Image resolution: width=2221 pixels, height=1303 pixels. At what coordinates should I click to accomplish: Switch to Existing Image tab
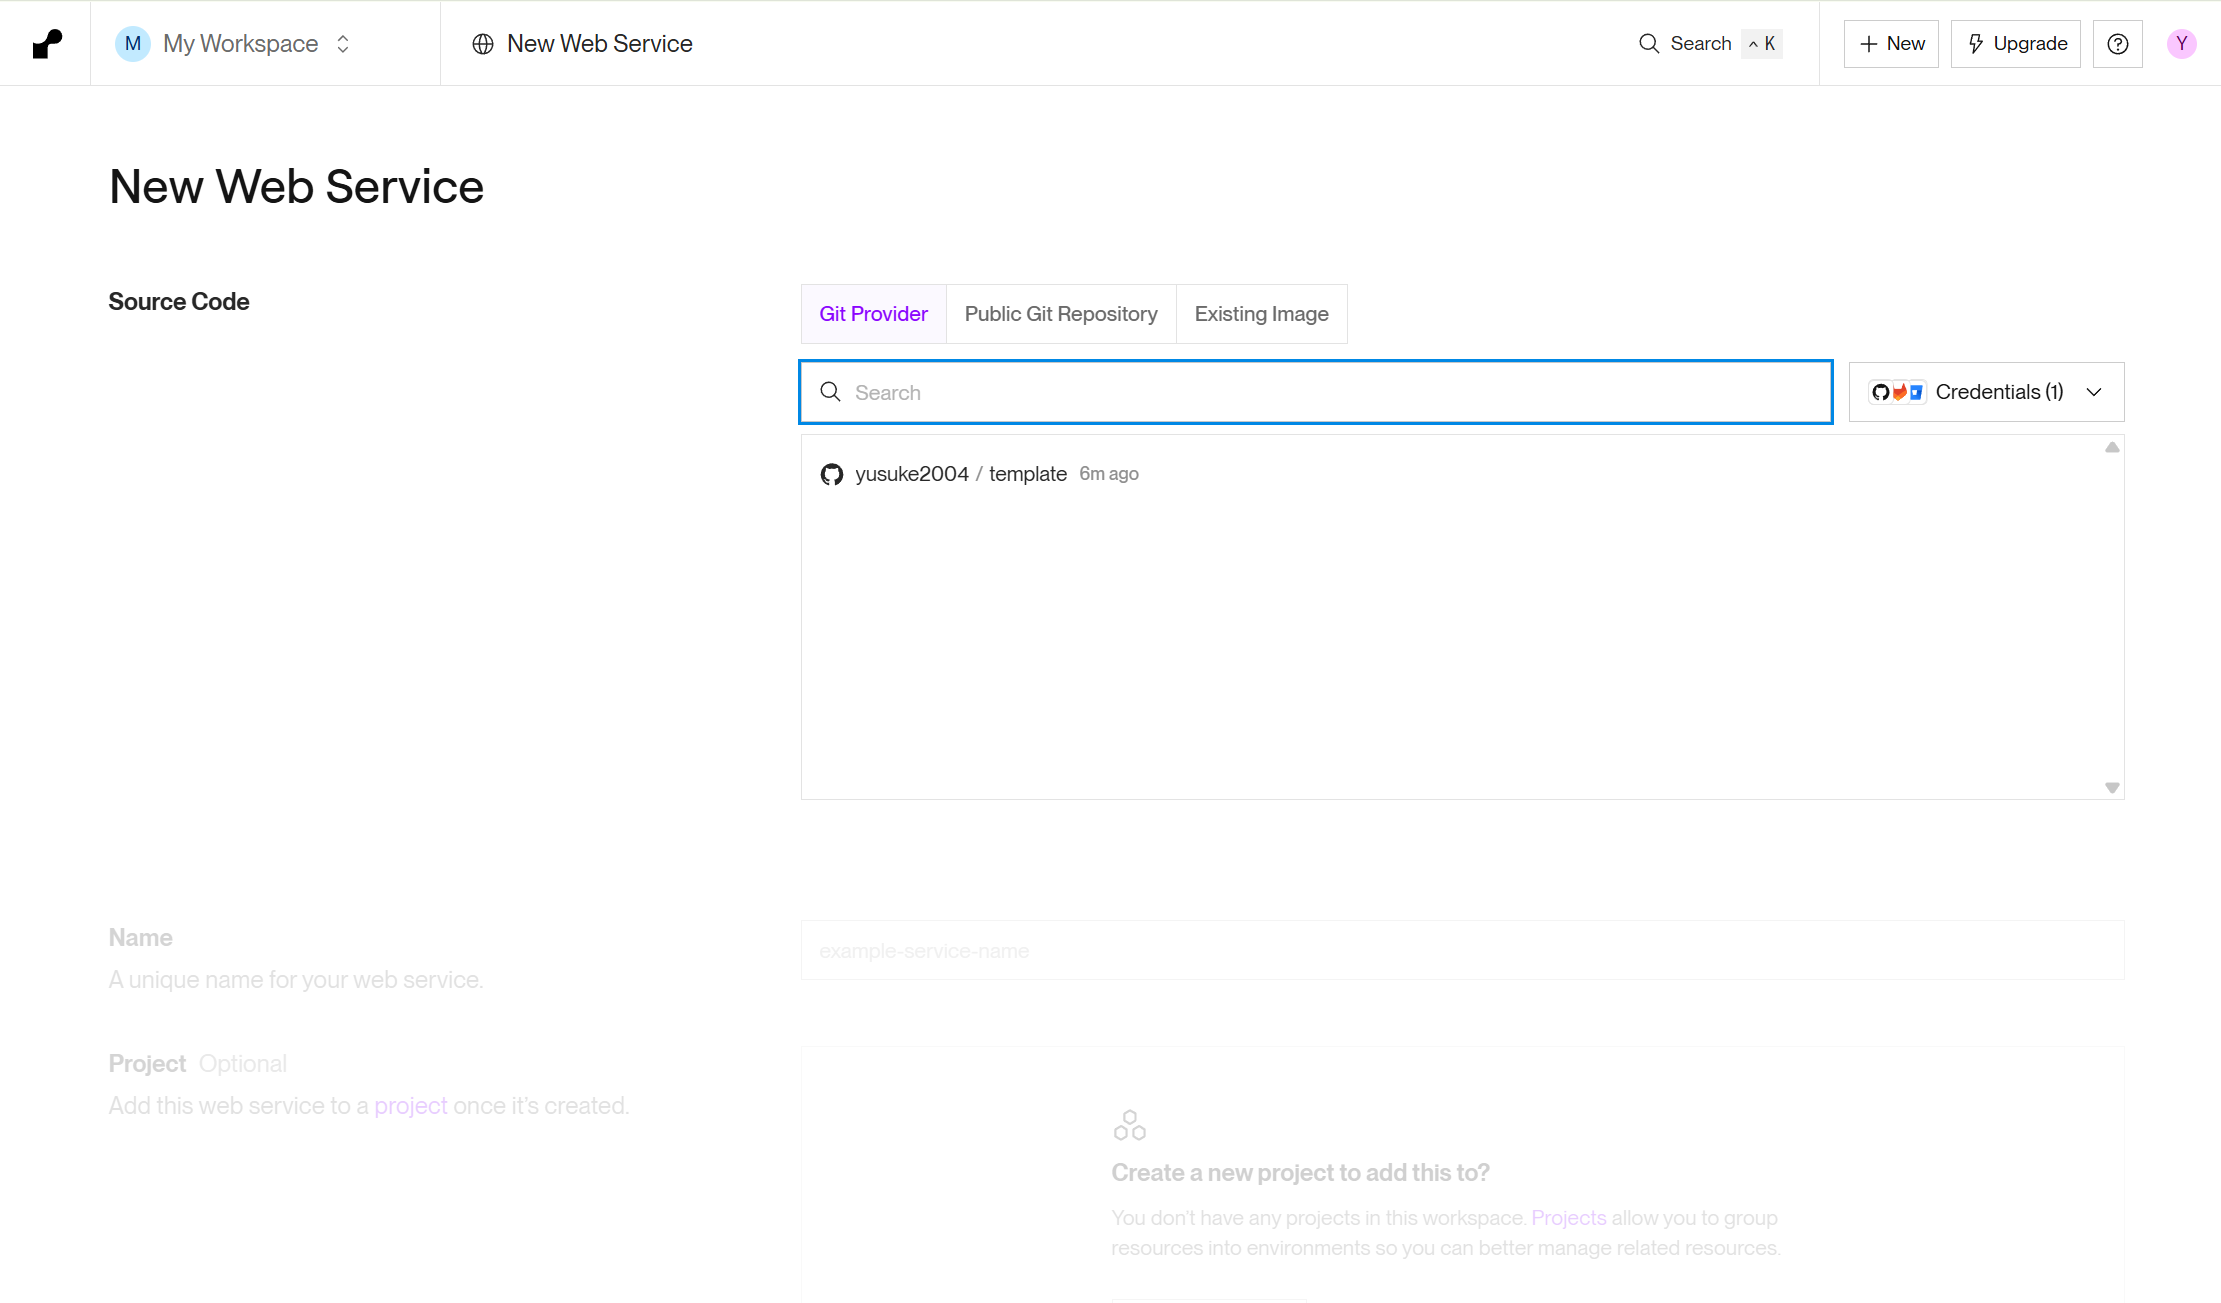pos(1261,314)
